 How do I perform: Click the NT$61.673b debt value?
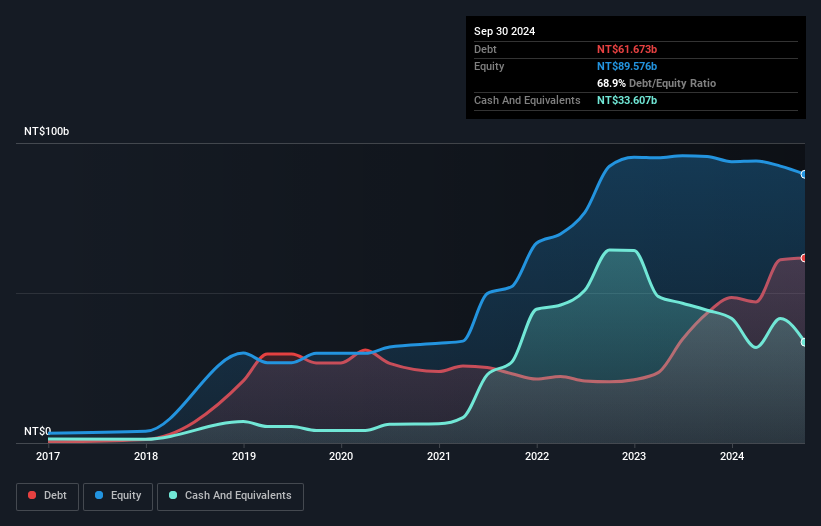click(x=627, y=49)
